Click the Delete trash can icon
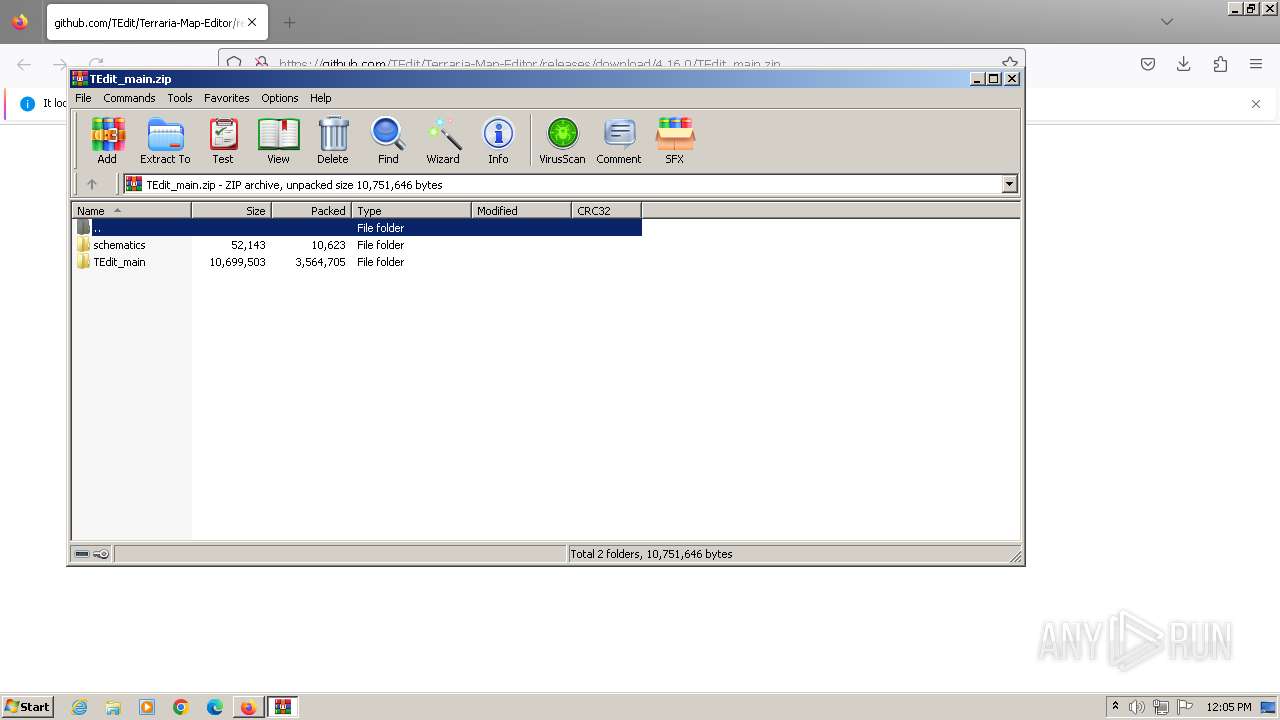1280x720 pixels. (333, 140)
